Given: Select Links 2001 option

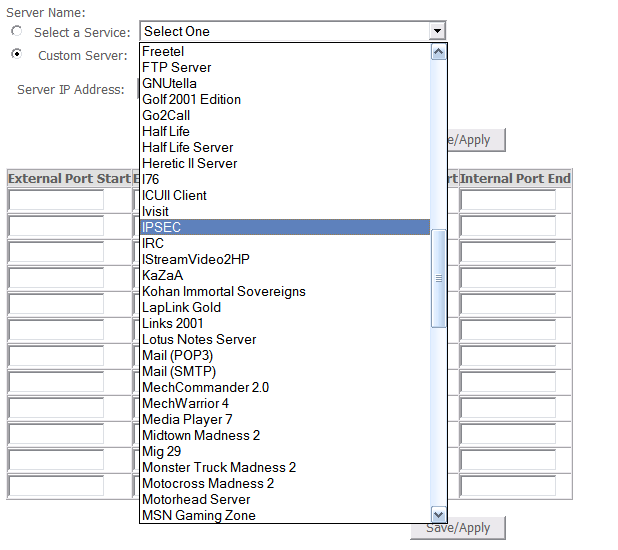Looking at the screenshot, I should tap(285, 323).
